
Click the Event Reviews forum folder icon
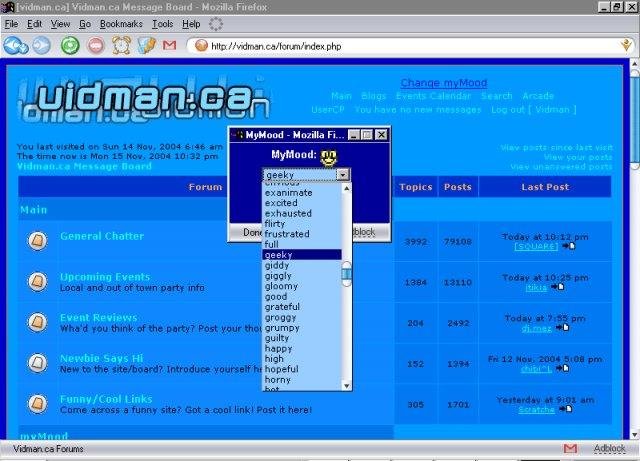(38, 322)
